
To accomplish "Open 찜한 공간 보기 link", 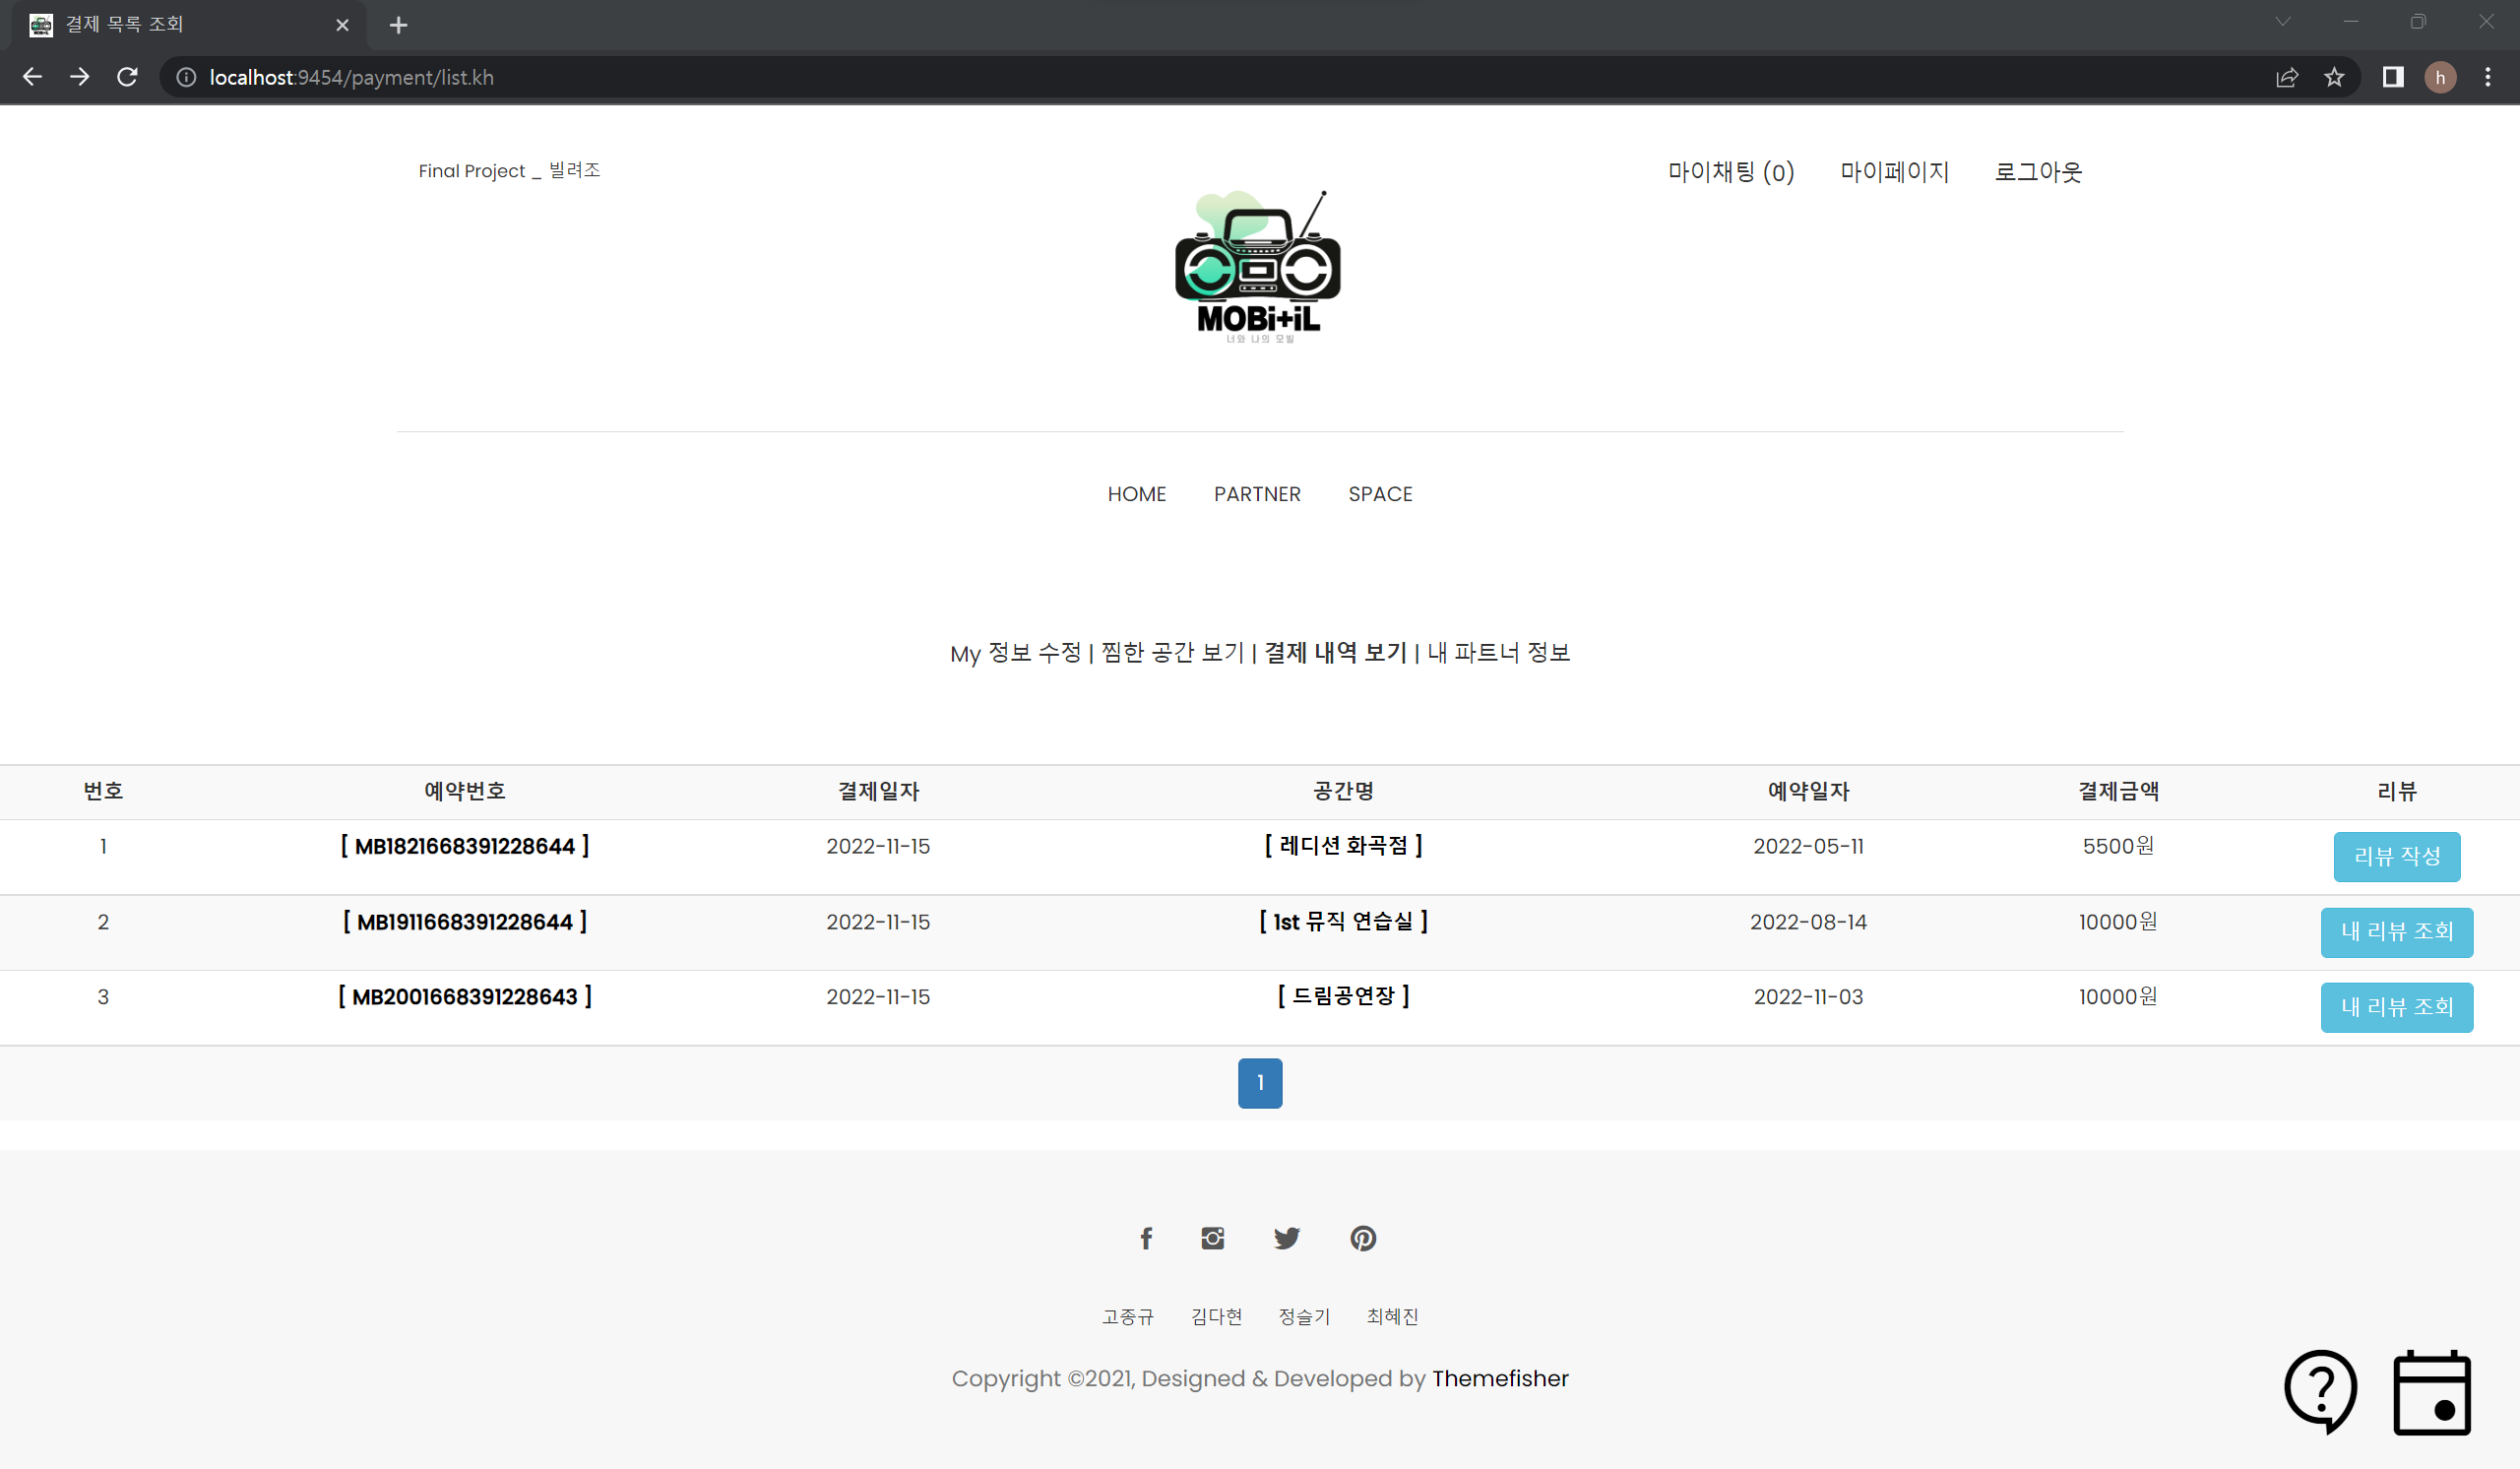I will 1172,653.
